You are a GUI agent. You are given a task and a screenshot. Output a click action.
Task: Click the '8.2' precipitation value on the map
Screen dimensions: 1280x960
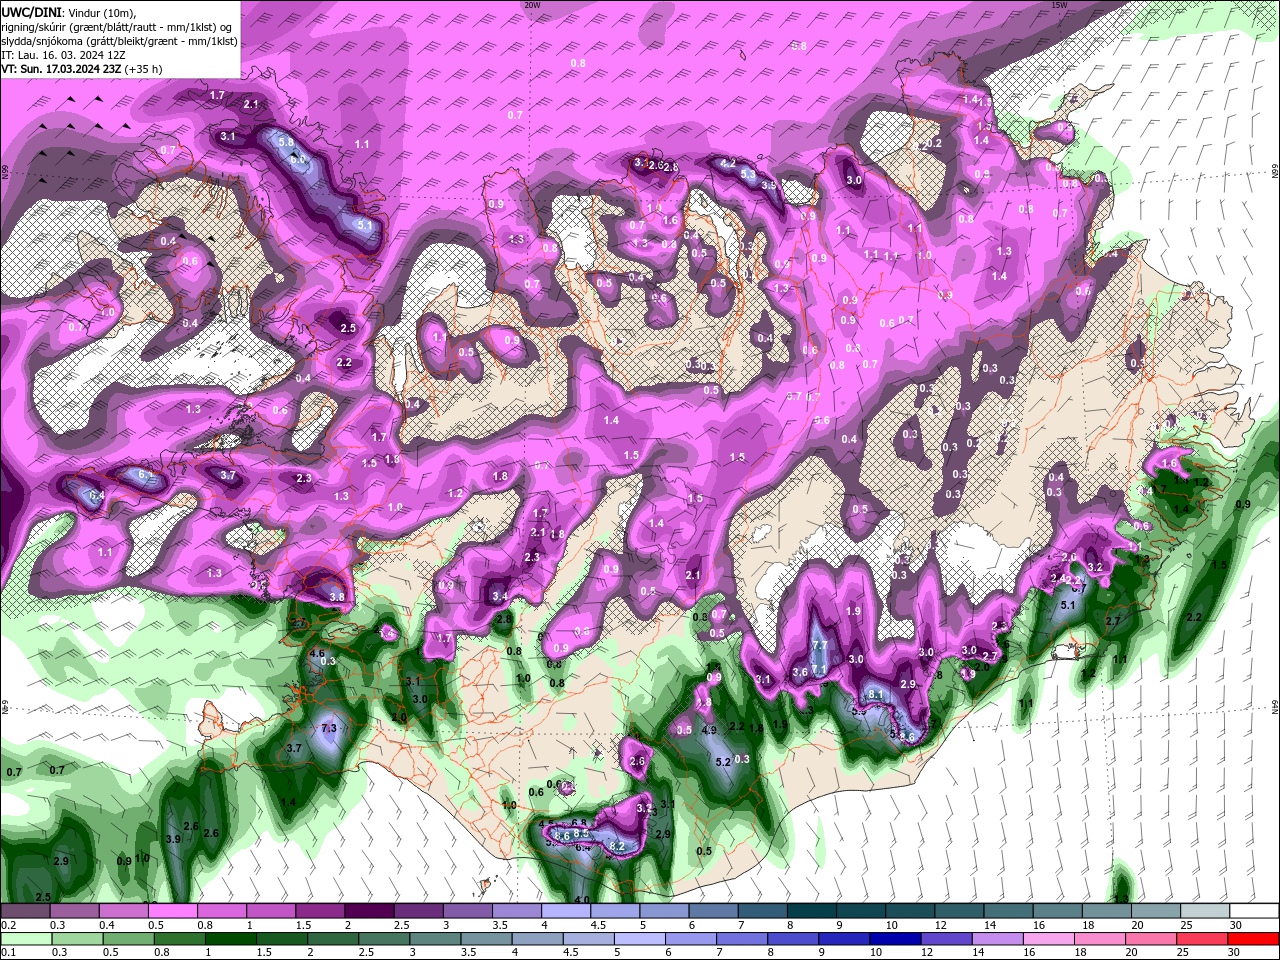(x=617, y=846)
